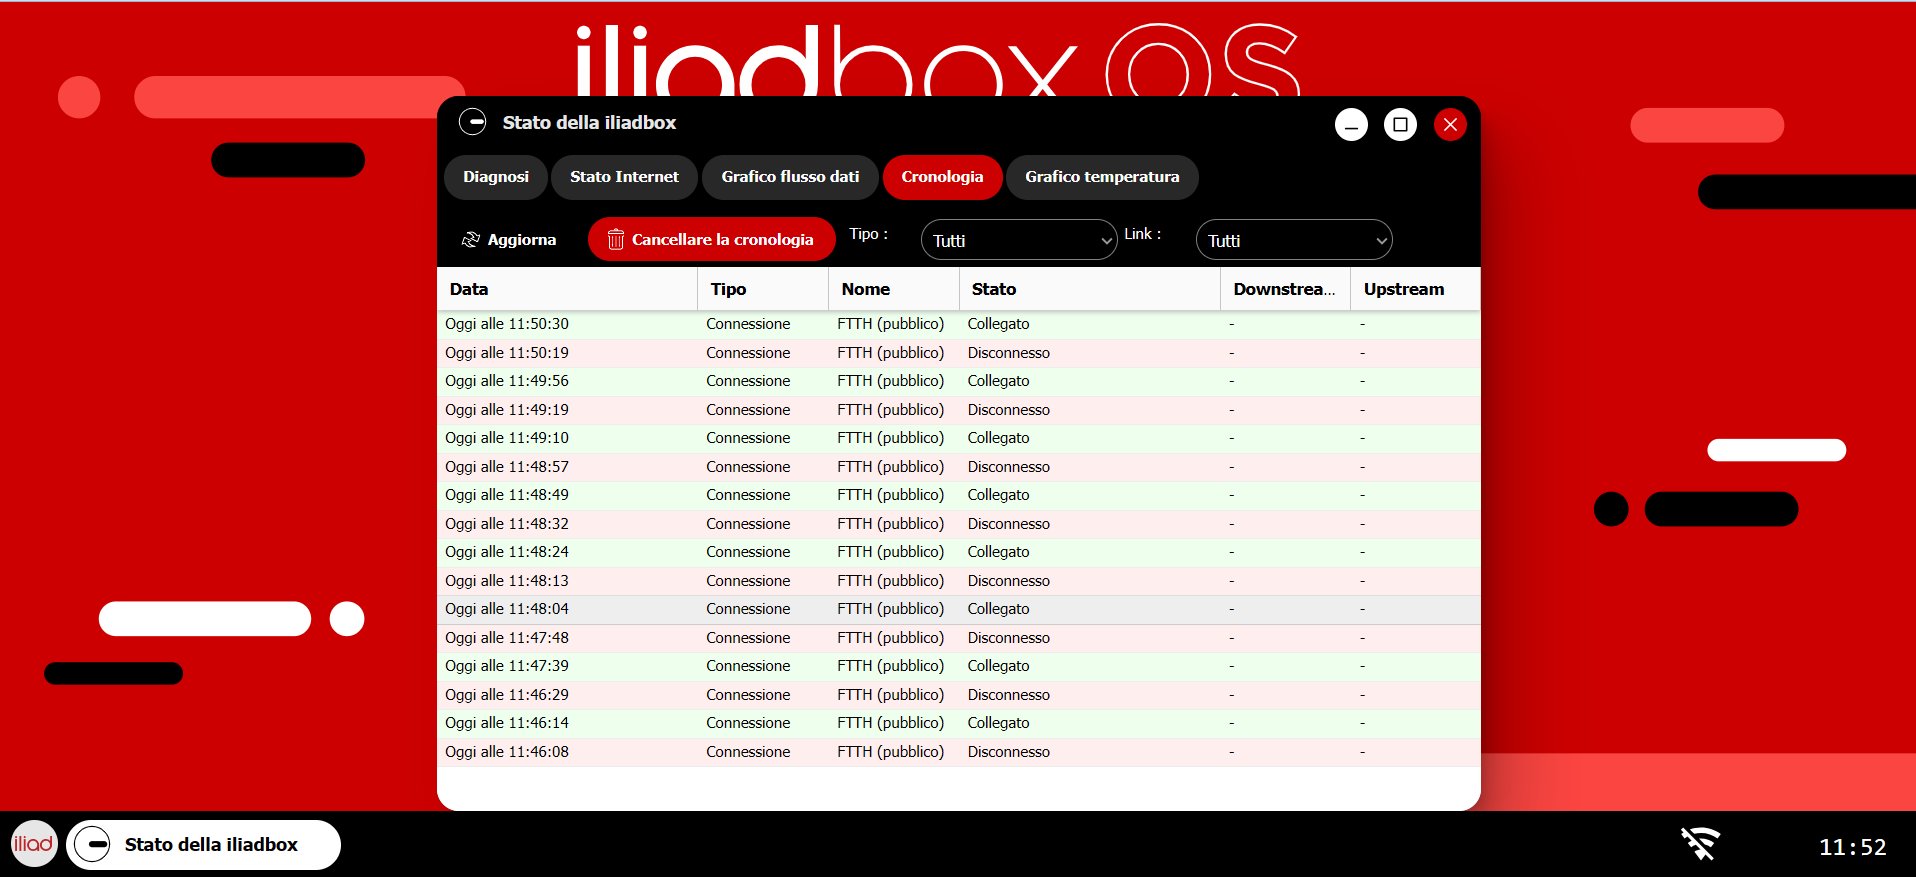Select the row 'Oggi alle 11:49:56'
The image size is (1916, 877).
[x=959, y=381]
